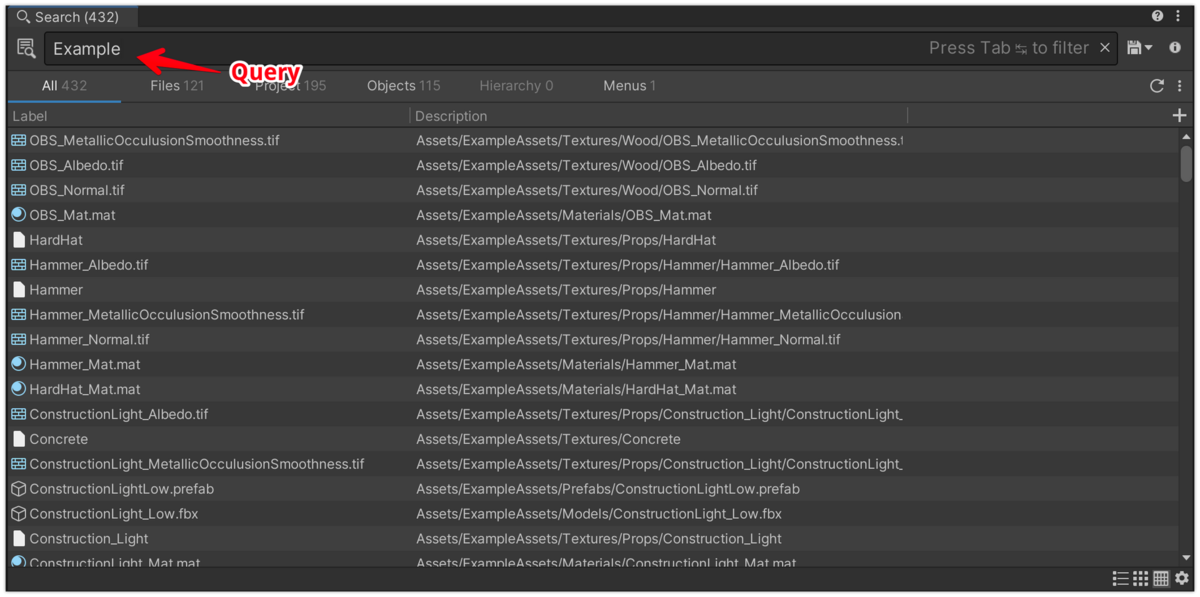Screen dimensions: 1200x597
Task: Switch to table view in the status bar
Action: (x=1161, y=578)
